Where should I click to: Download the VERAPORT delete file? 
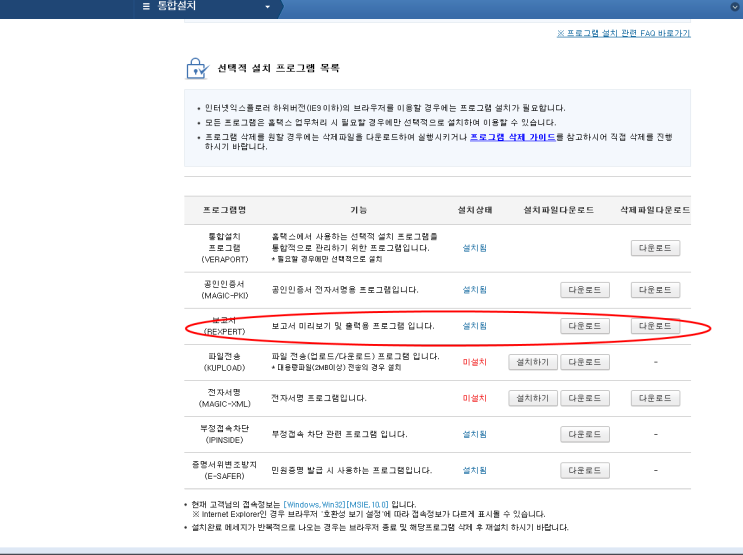point(655,248)
